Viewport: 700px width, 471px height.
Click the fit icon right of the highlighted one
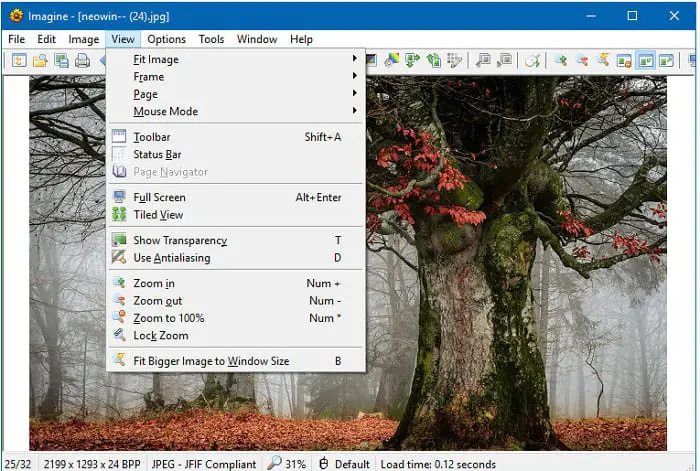click(x=666, y=60)
